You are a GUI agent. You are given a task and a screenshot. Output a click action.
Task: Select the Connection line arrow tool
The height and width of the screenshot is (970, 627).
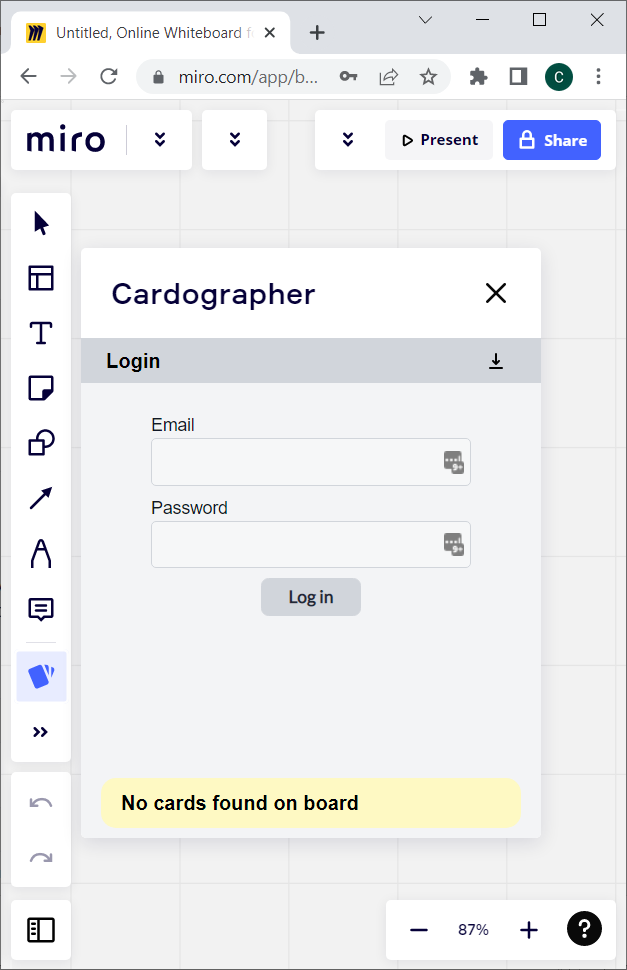tap(41, 498)
